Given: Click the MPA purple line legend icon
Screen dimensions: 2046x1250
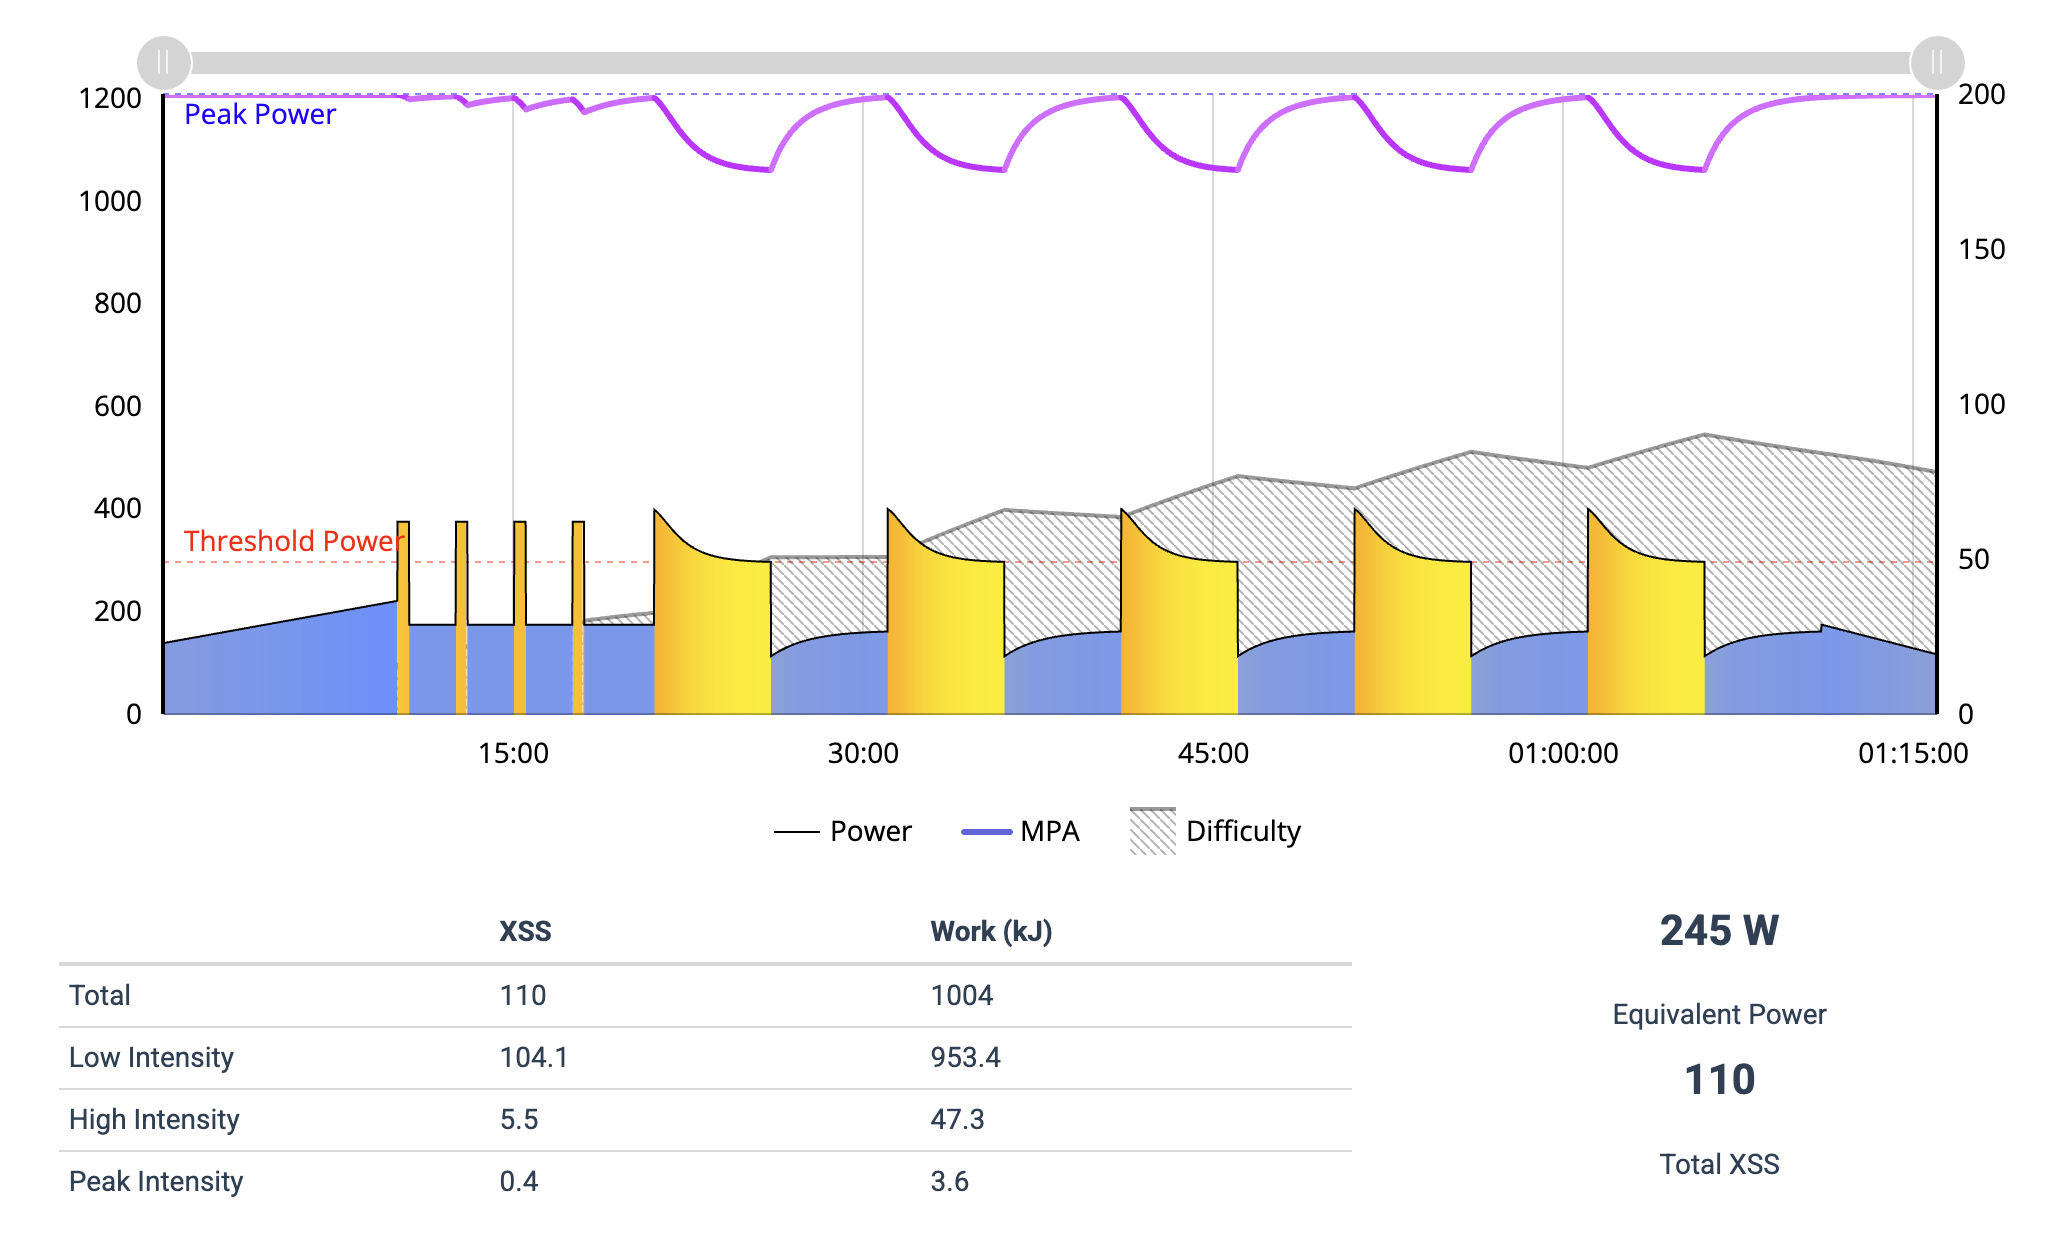Looking at the screenshot, I should point(986,831).
